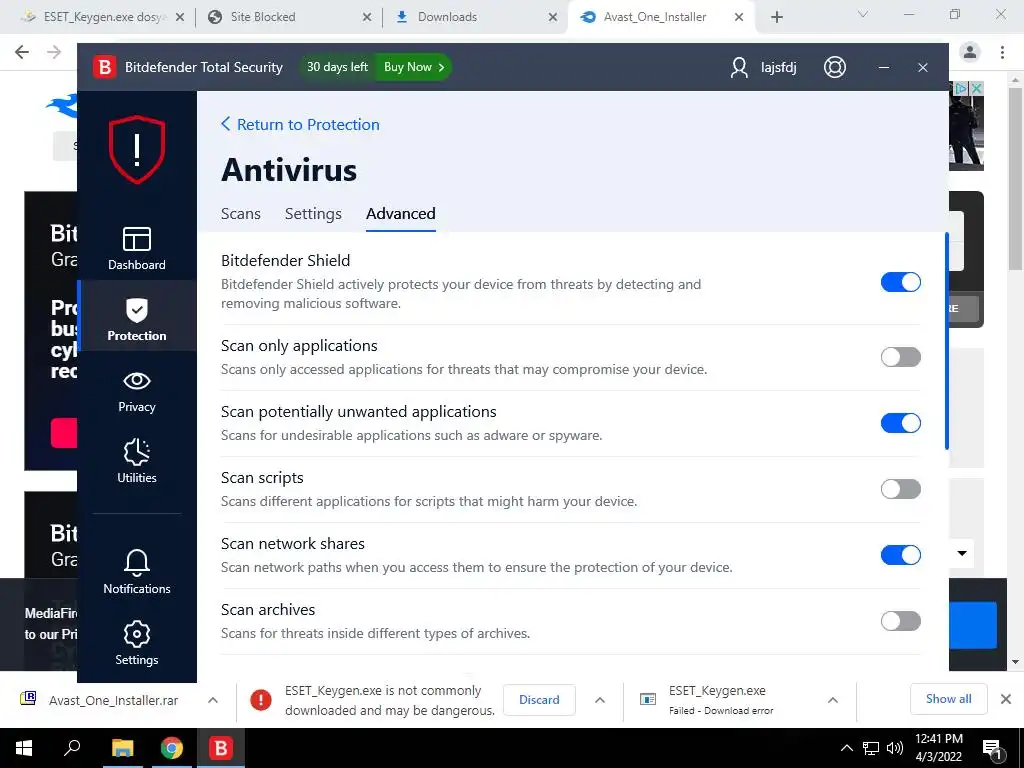Switch to the Antivirus Settings tab
This screenshot has width=1024, height=768.
click(x=313, y=214)
